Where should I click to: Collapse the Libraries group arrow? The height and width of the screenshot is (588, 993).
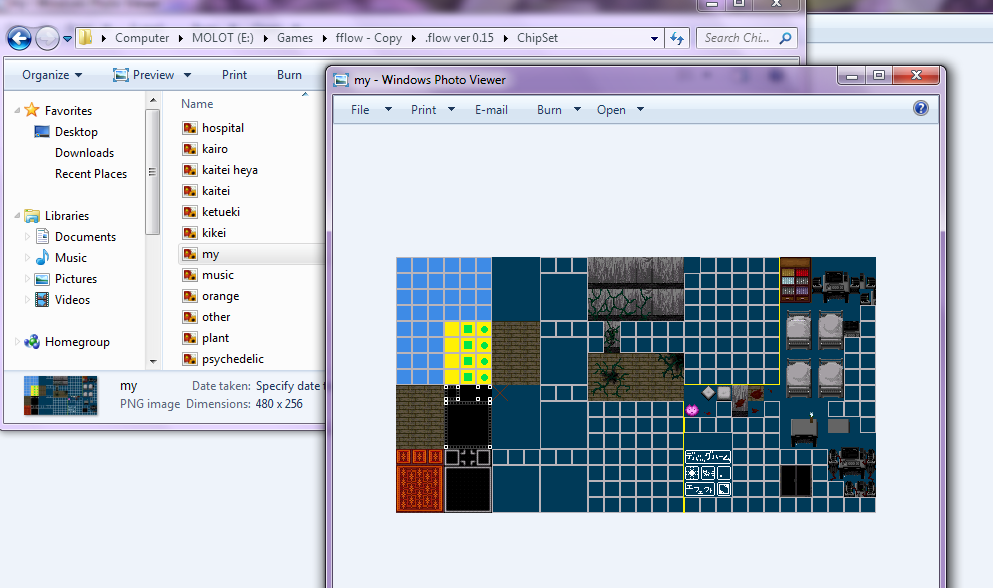(x=17, y=215)
